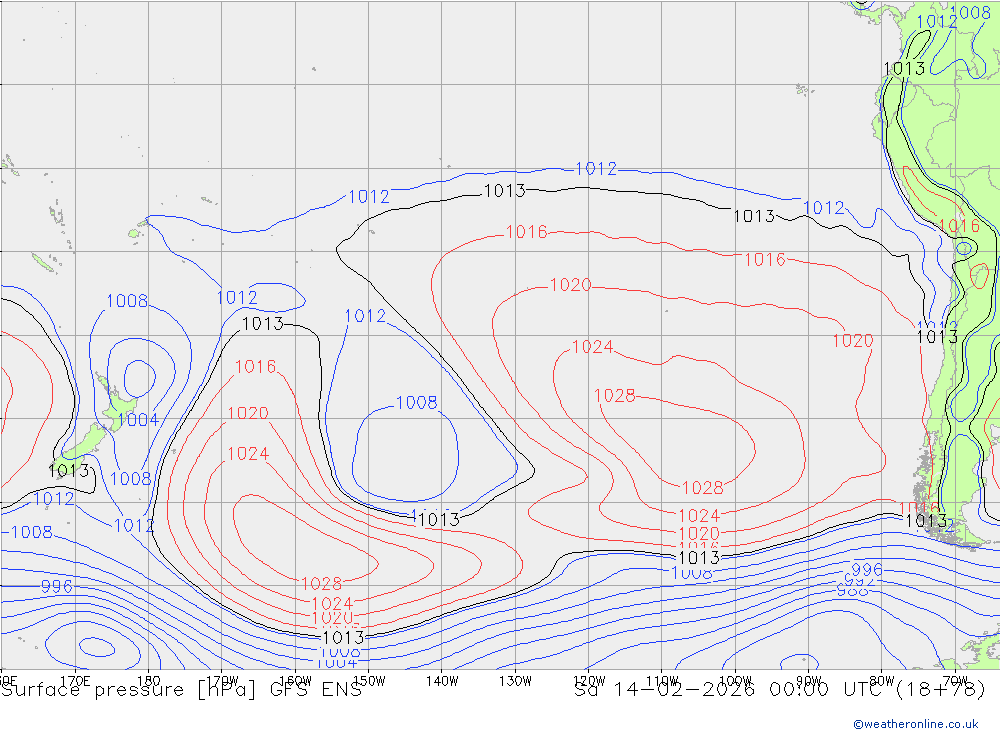Screen dimensions: 1000x733
Task: Click the 100W longitude label
Action: pos(734,681)
